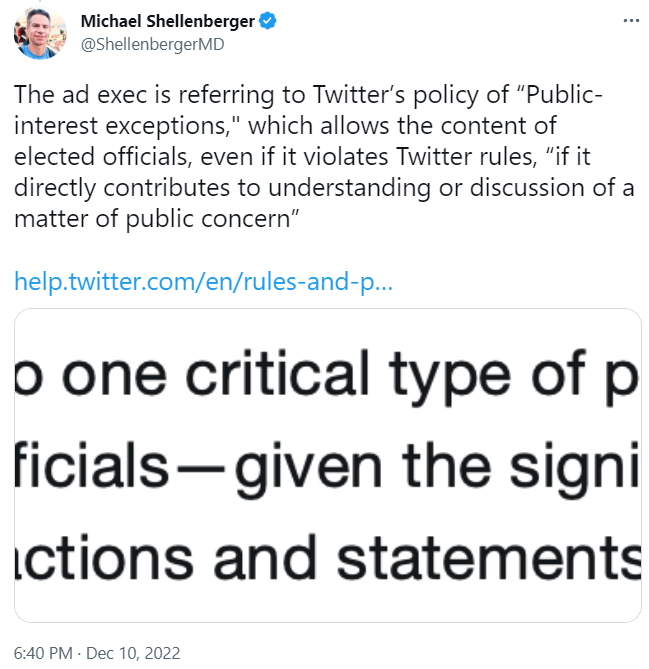
Task: Open the tweet's more options ellipsis menu
Action: (627, 20)
